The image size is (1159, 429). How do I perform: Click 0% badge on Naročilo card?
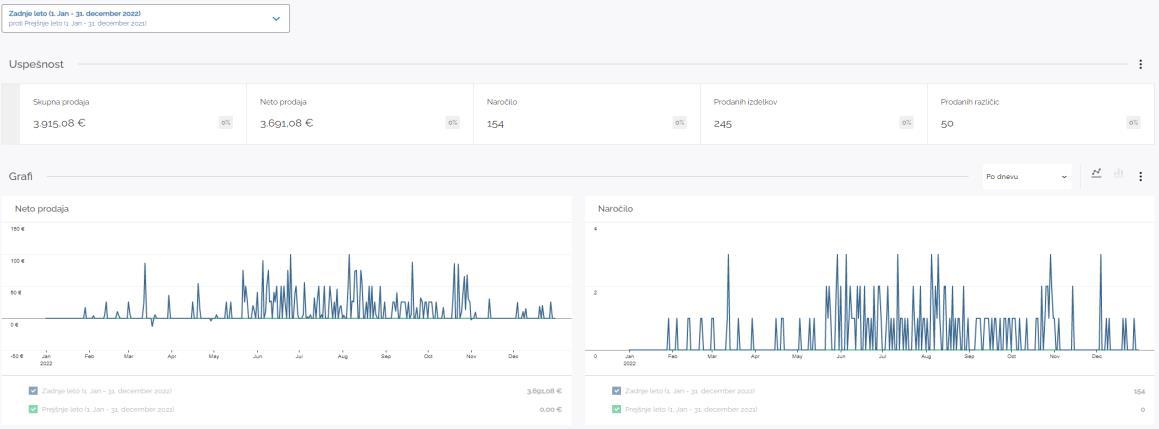point(679,123)
